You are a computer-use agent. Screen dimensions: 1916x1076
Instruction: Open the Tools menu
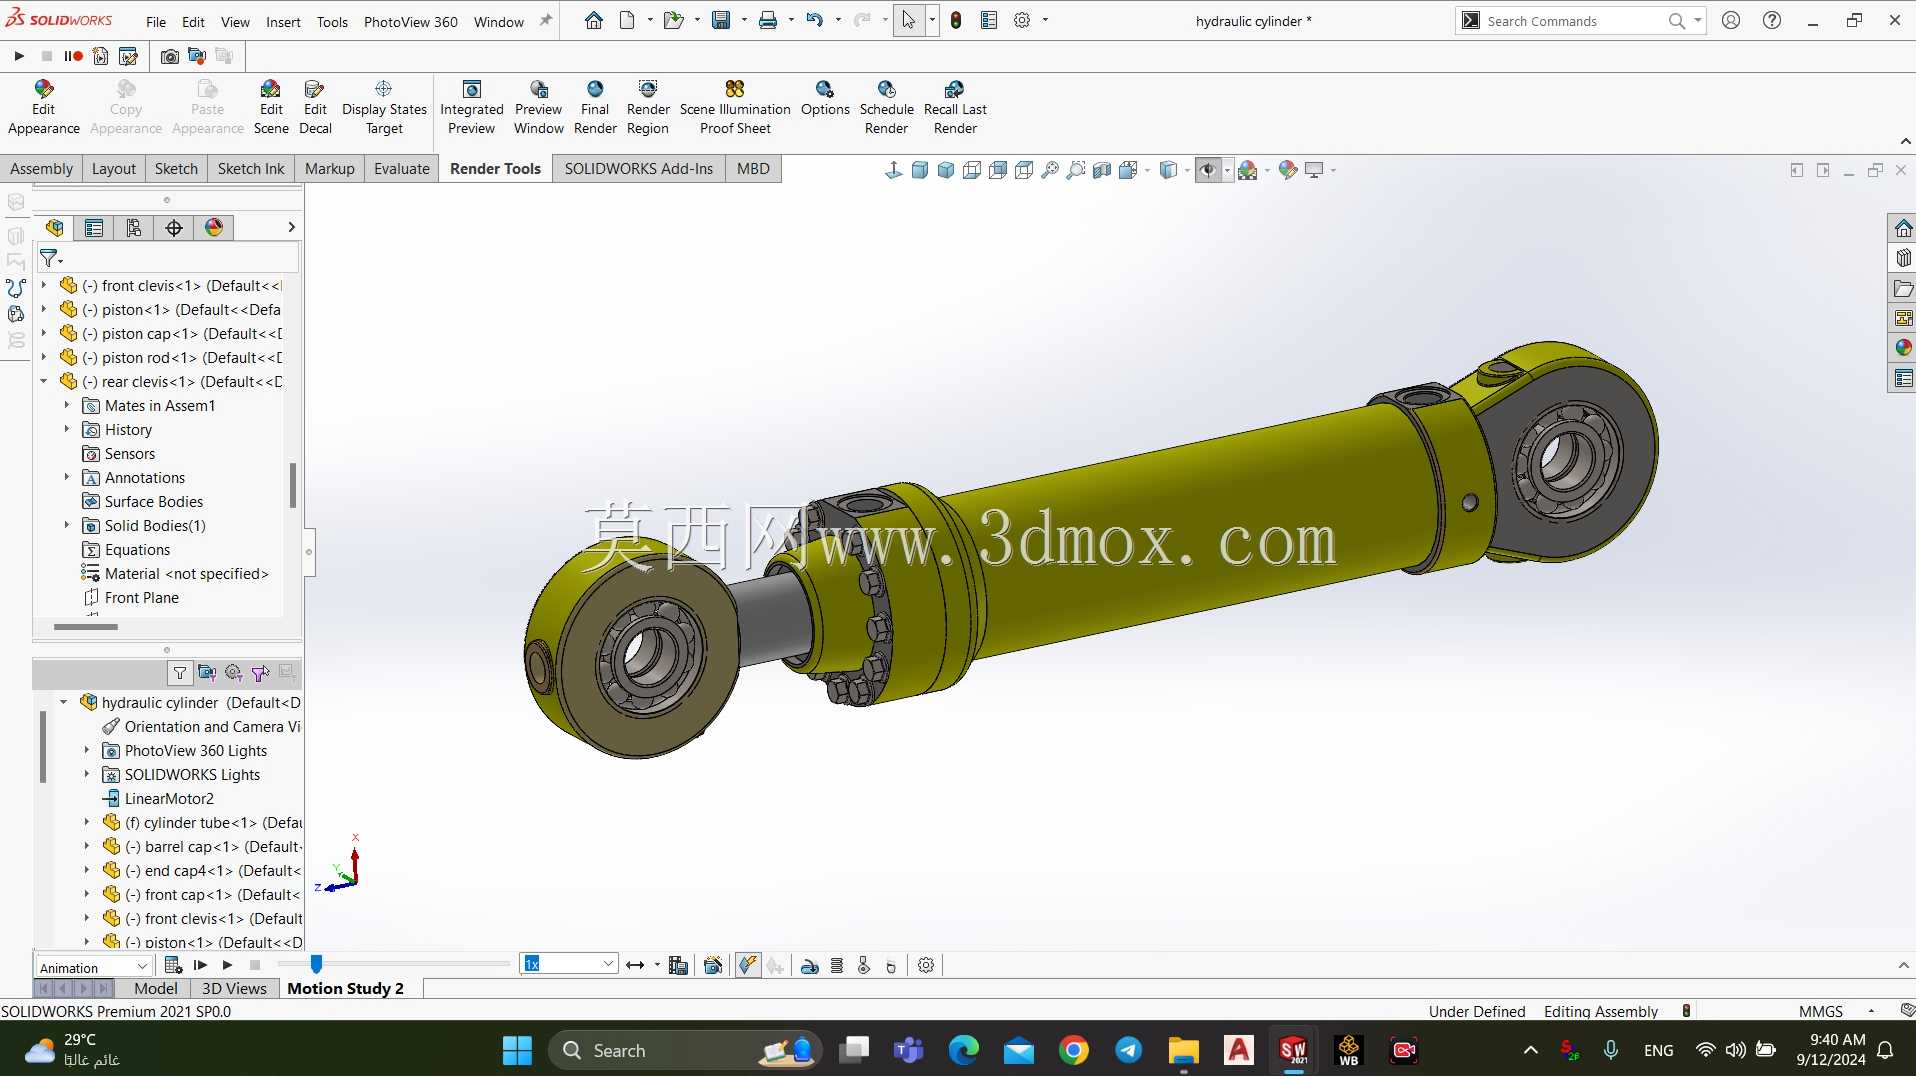[x=332, y=21]
